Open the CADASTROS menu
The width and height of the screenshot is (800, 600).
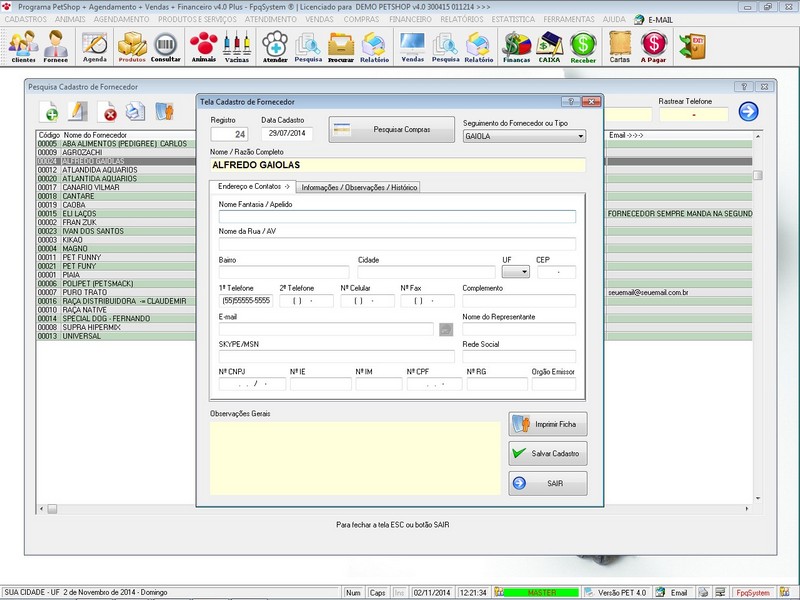[27, 18]
